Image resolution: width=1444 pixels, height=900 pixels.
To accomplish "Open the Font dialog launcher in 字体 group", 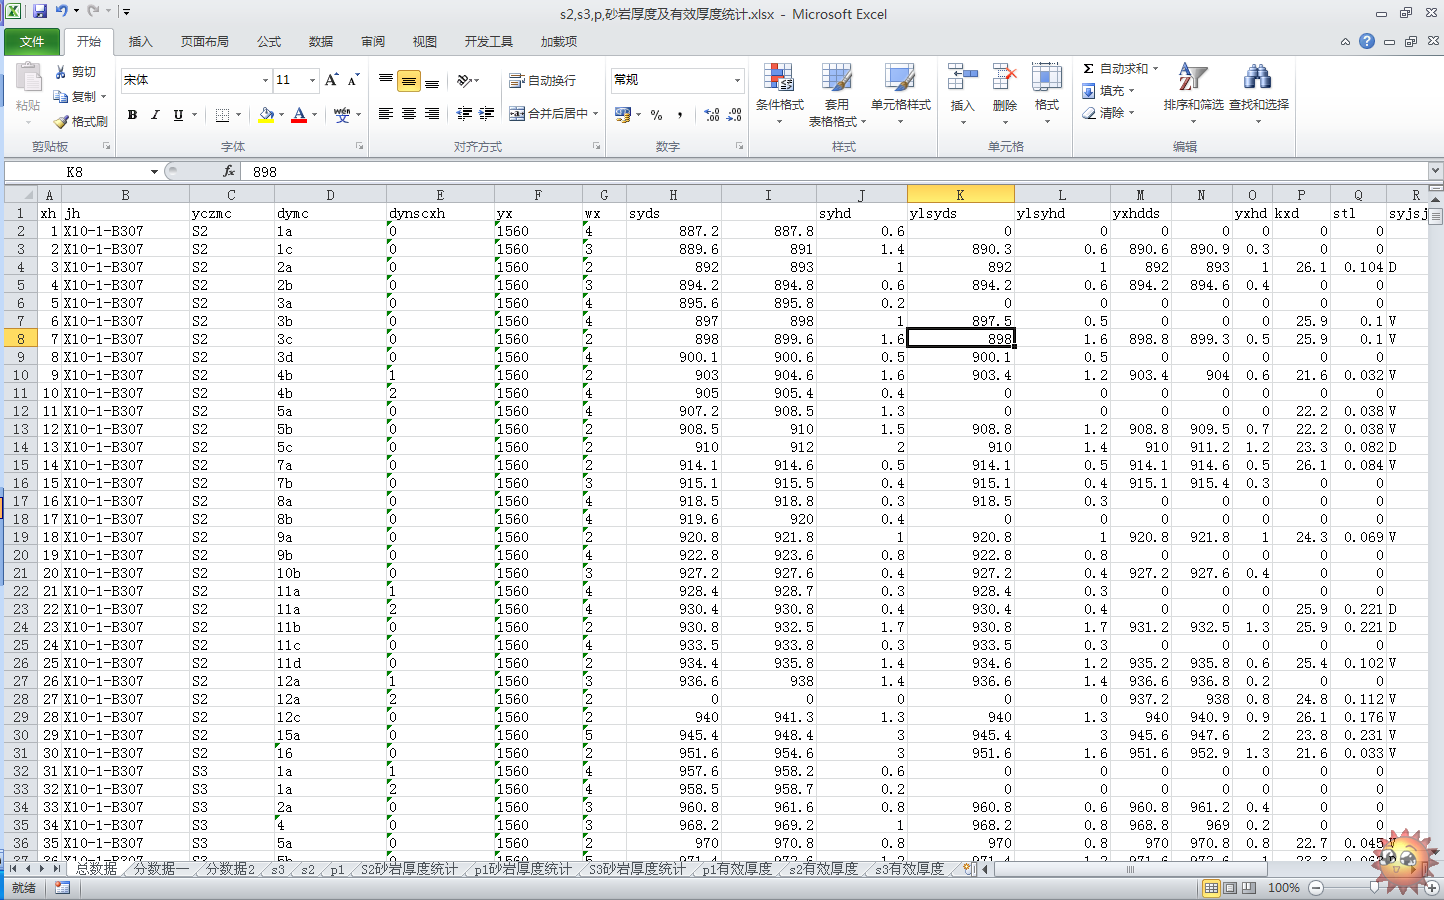I will 359,146.
